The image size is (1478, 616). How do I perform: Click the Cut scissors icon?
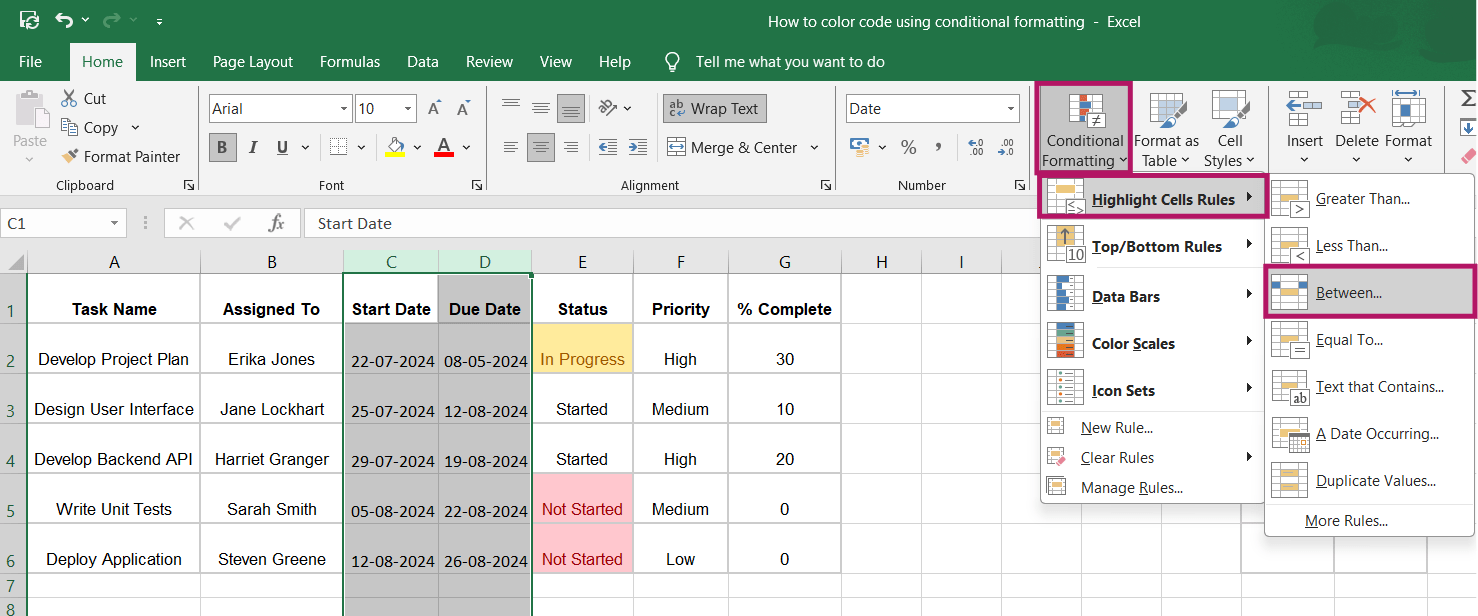[69, 98]
